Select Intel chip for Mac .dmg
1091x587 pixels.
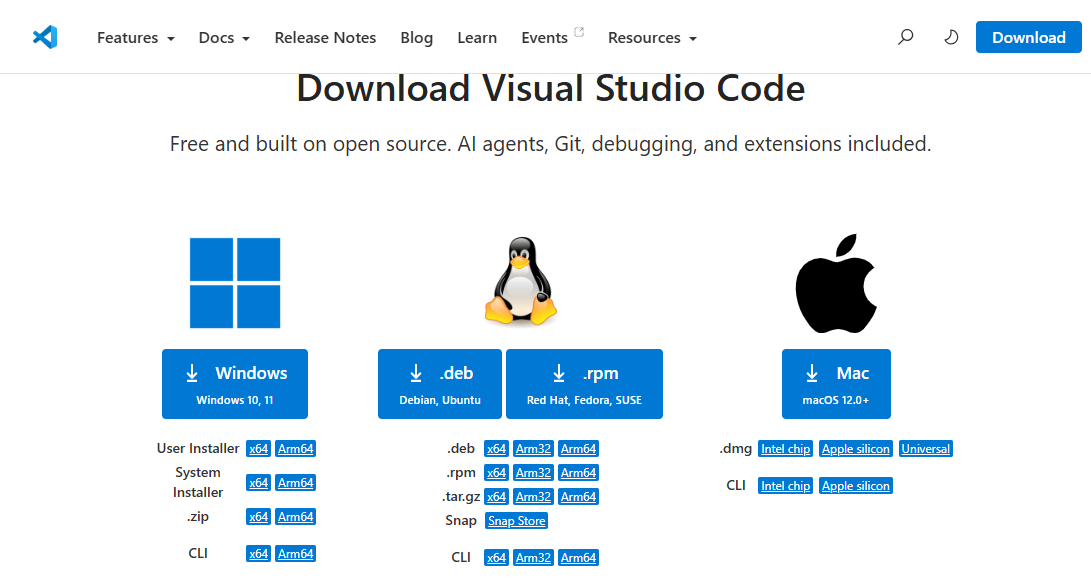[786, 449]
